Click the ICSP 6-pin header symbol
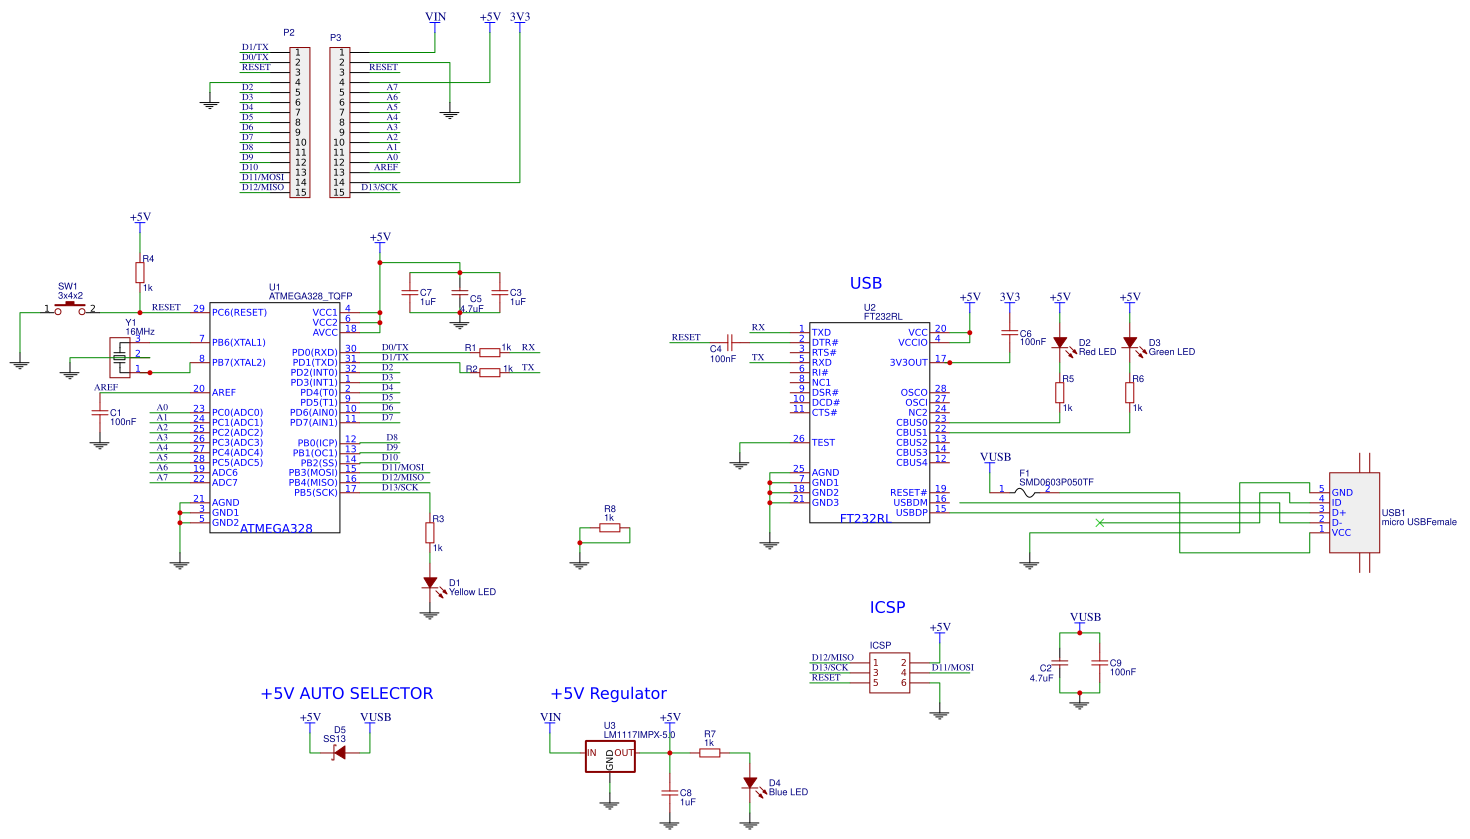The image size is (1470, 839). [x=889, y=673]
